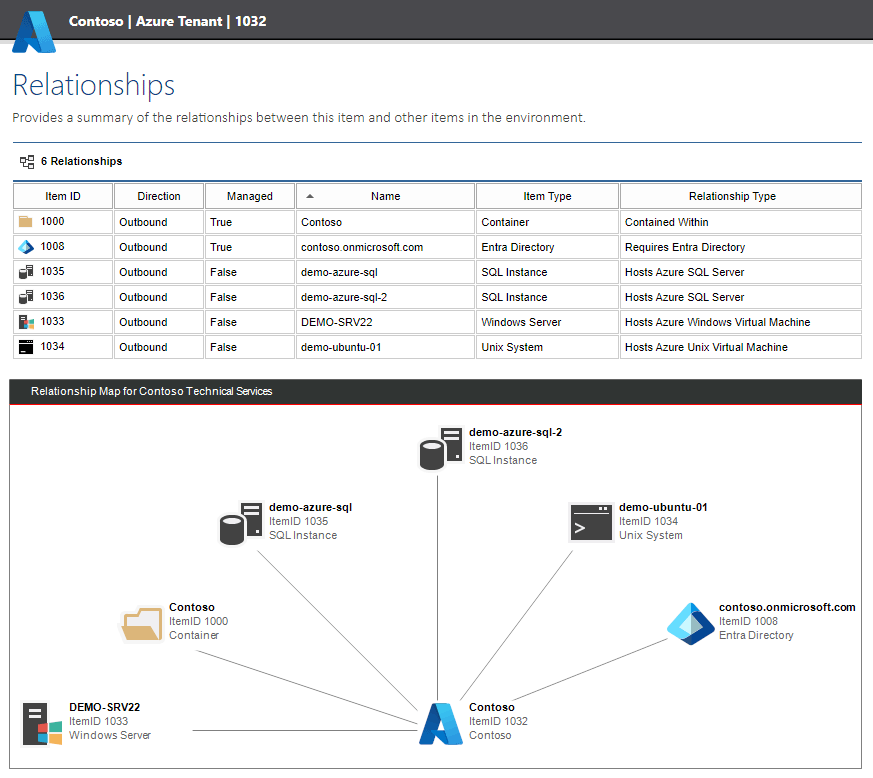Click the 'Container' item type cell
The height and width of the screenshot is (778, 873).
click(547, 222)
